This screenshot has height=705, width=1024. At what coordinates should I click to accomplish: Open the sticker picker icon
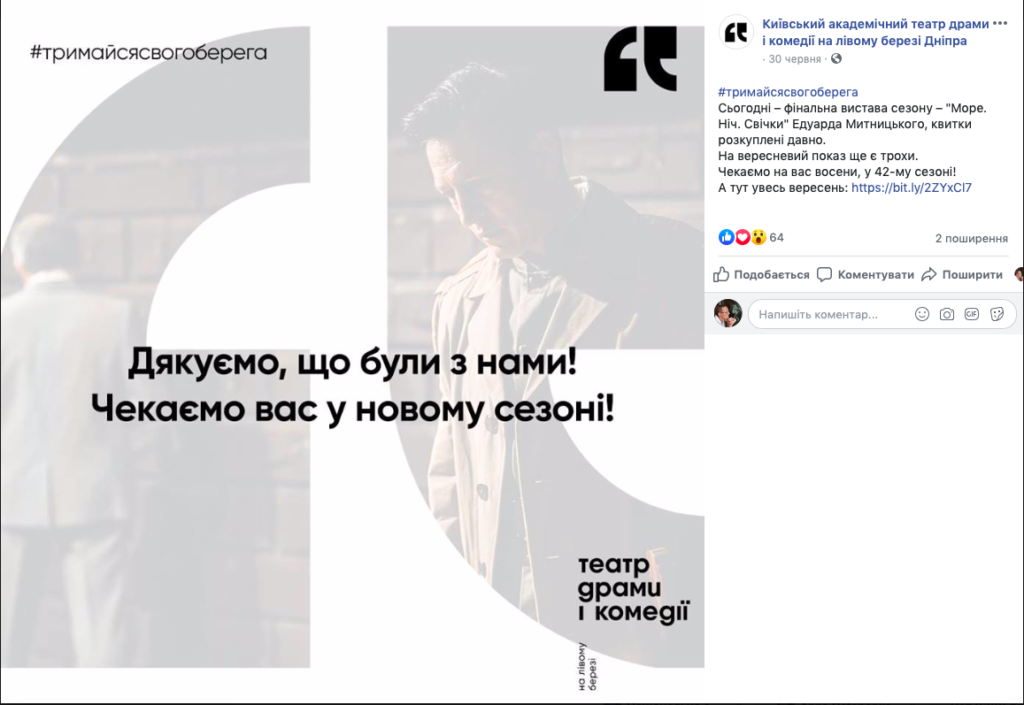pos(997,314)
